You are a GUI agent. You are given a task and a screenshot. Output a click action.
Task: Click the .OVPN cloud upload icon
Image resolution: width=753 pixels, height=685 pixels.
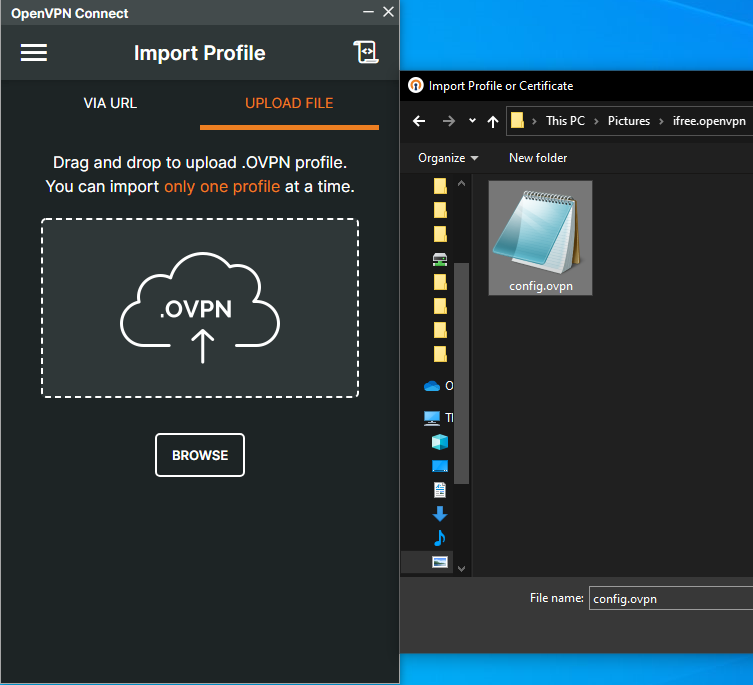pos(200,307)
